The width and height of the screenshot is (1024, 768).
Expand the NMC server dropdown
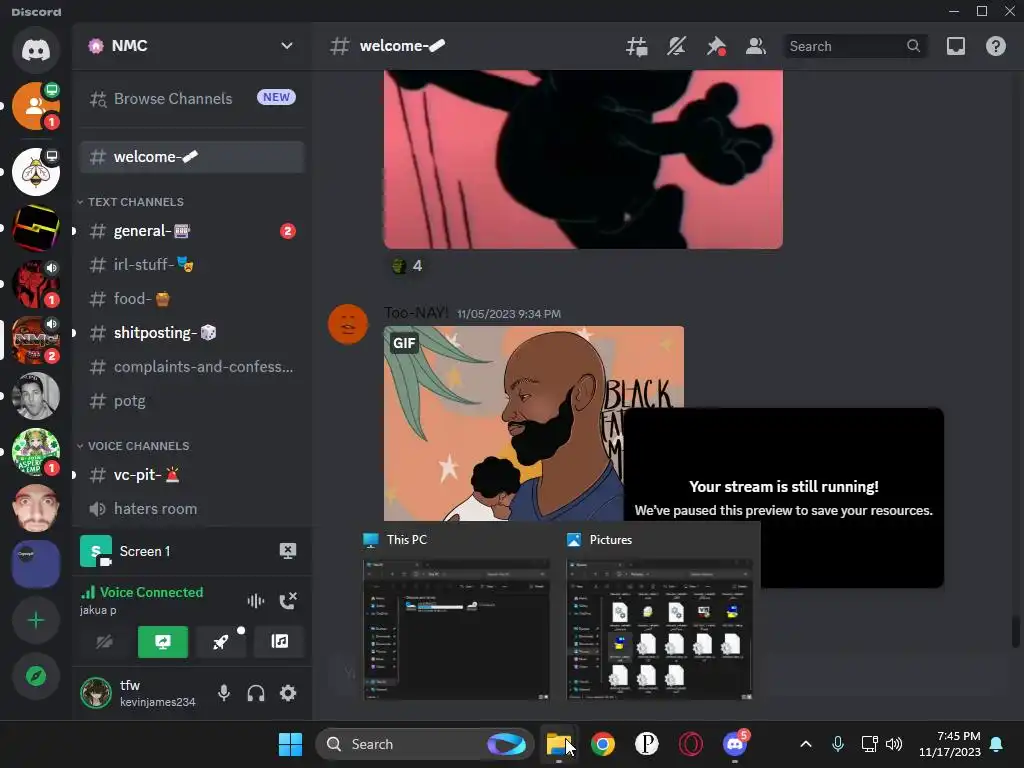pyautogui.click(x=287, y=46)
